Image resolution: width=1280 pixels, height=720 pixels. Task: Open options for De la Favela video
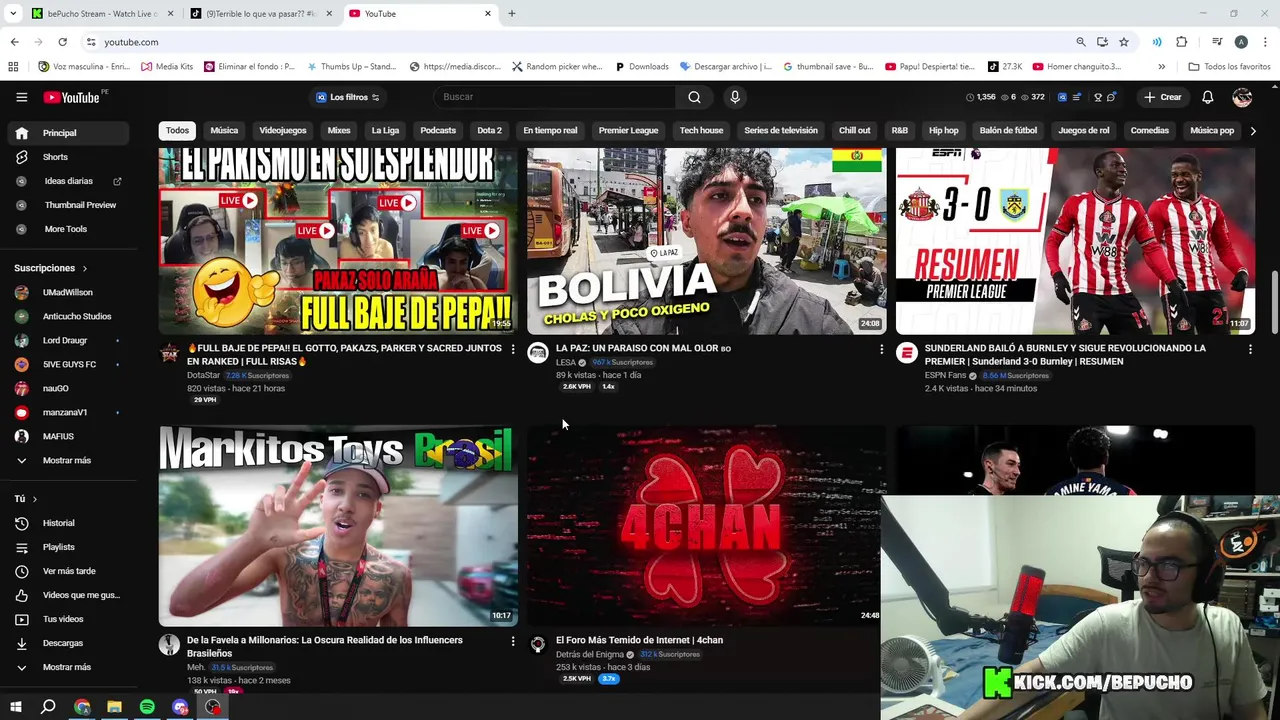click(x=513, y=641)
